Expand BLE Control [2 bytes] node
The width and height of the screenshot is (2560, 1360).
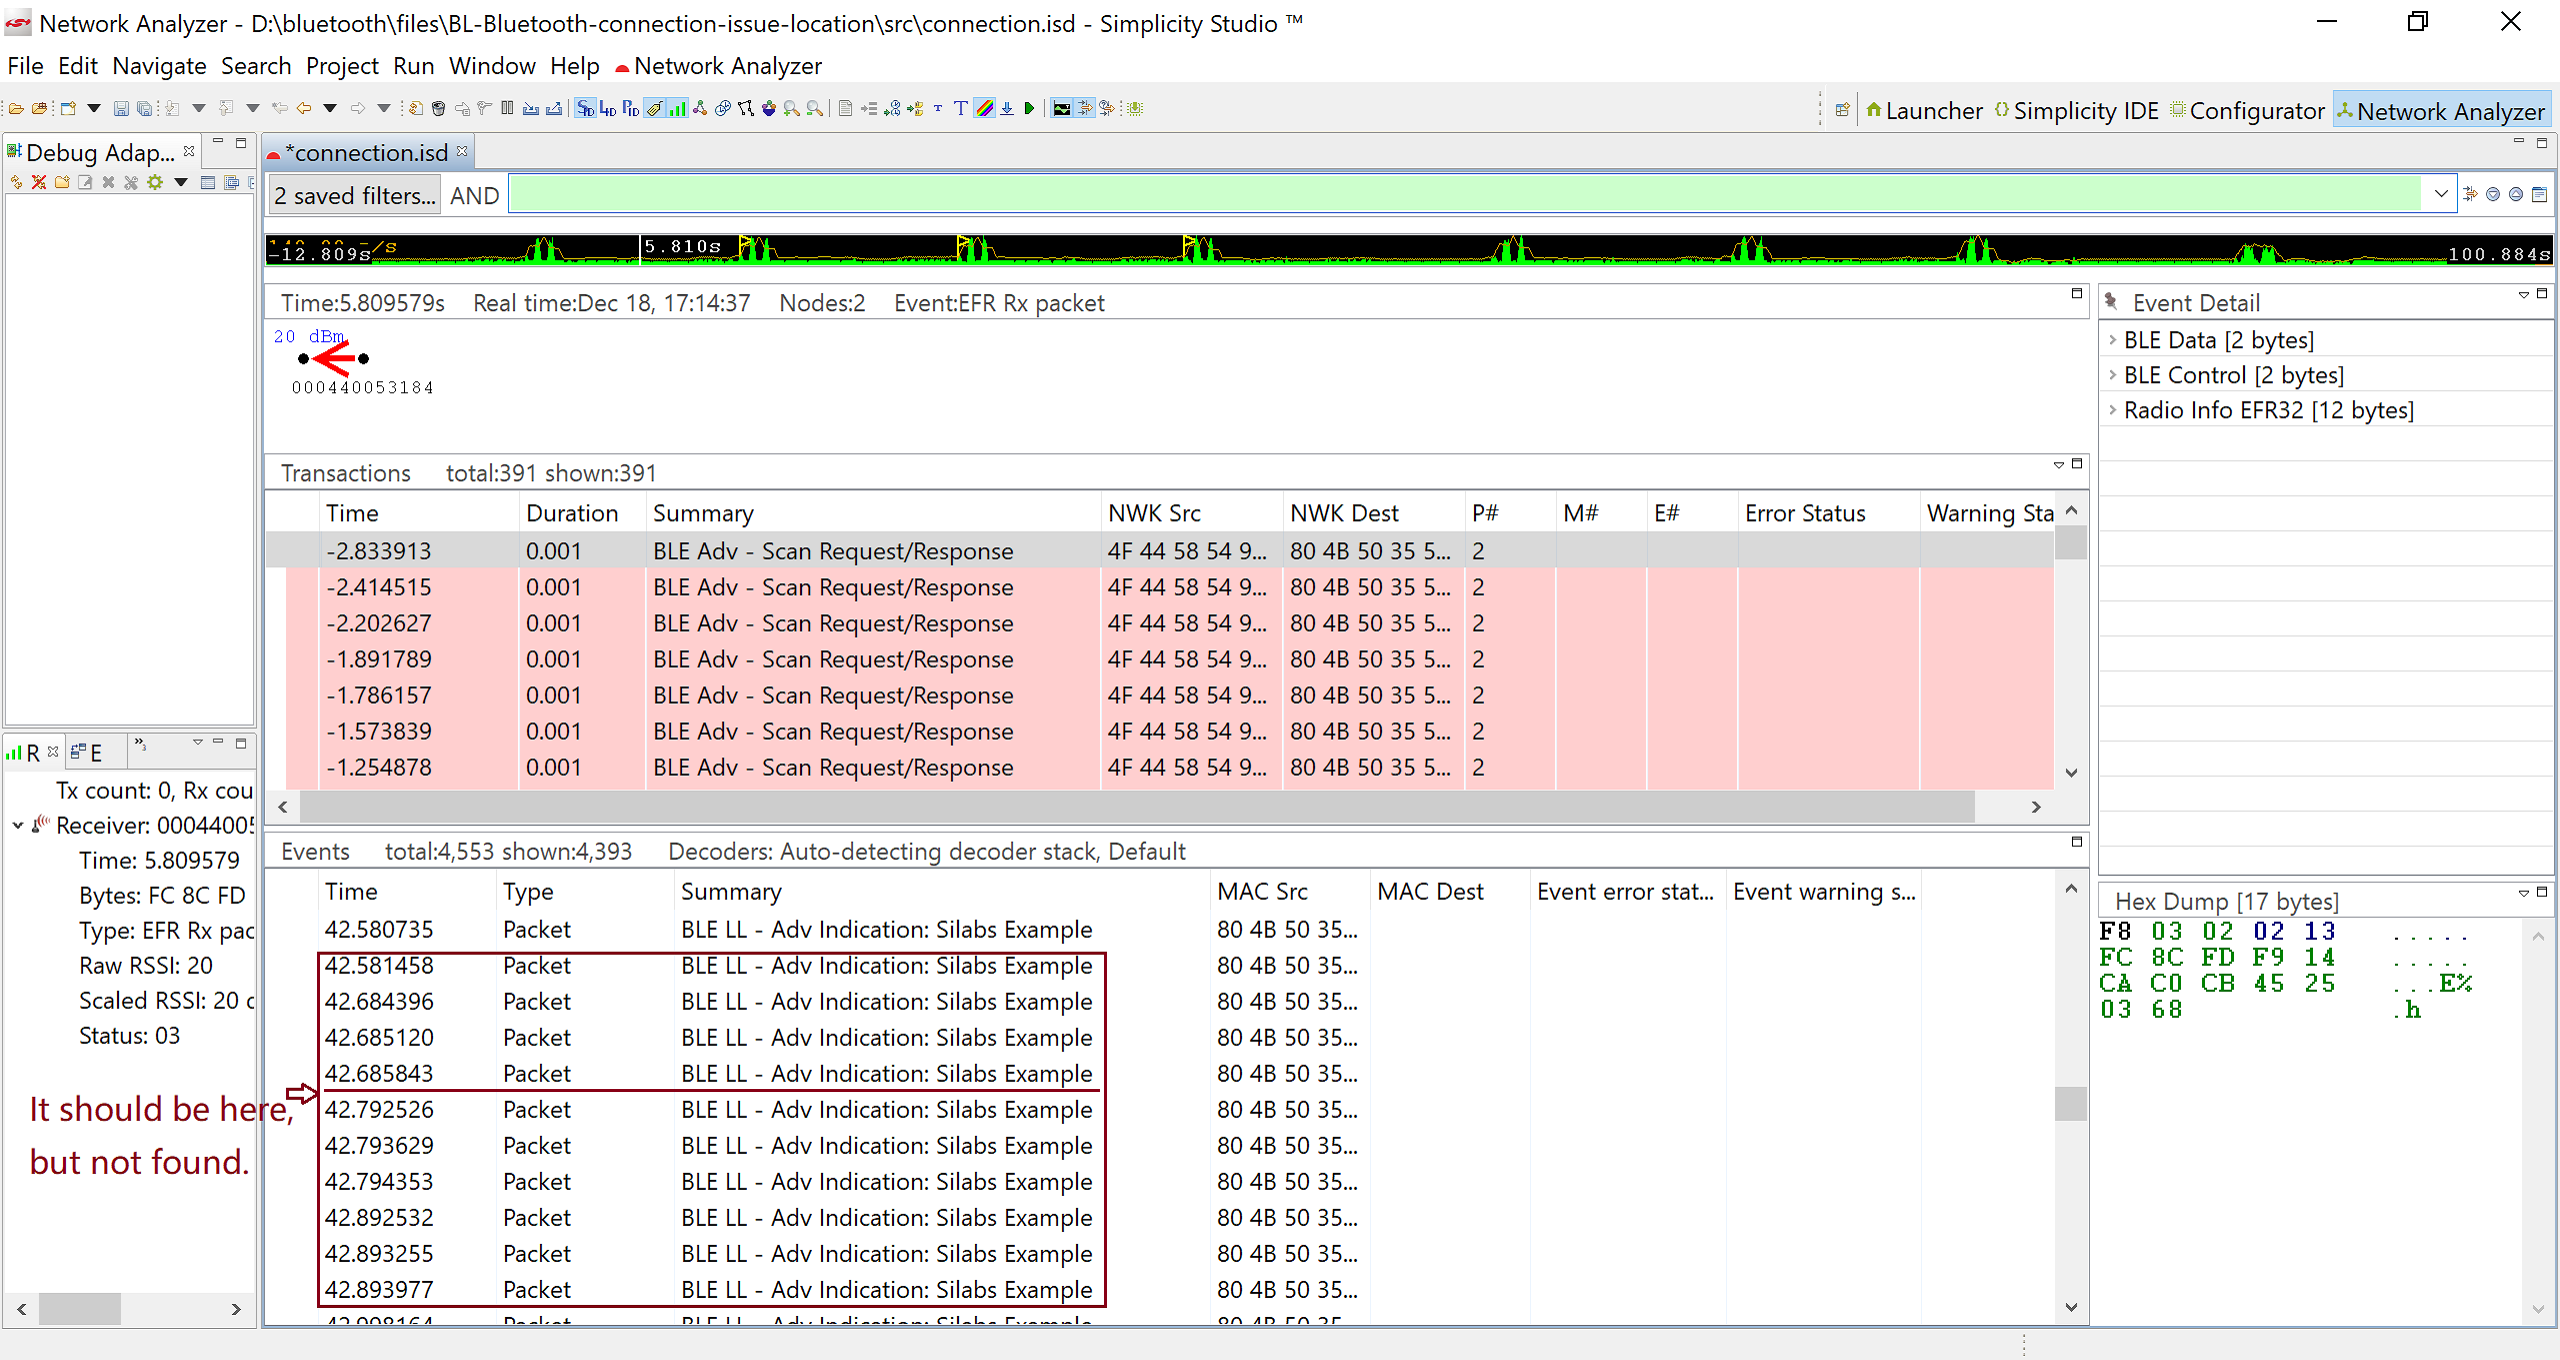[2112, 375]
